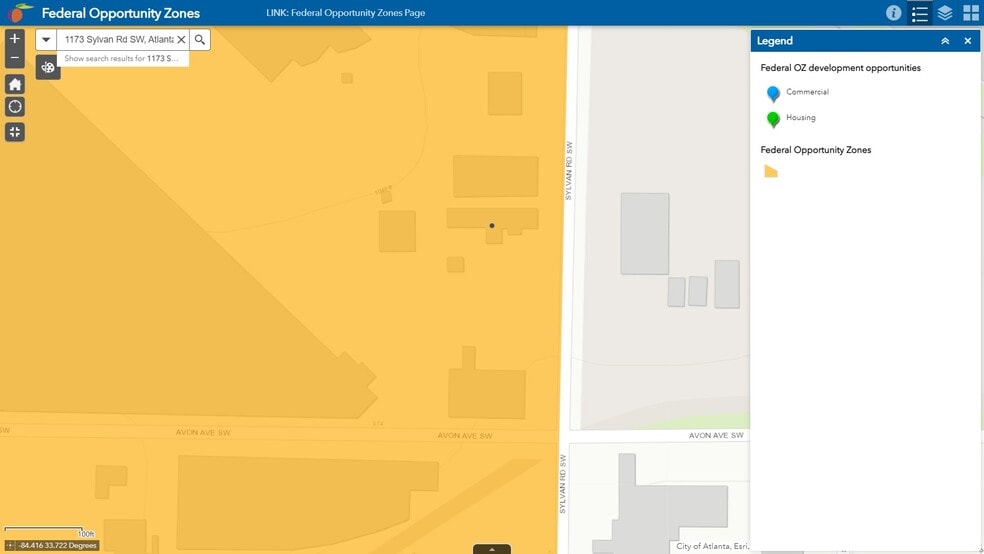The width and height of the screenshot is (984, 554).
Task: Exit full screen with the shrink icon
Action: [x=14, y=132]
